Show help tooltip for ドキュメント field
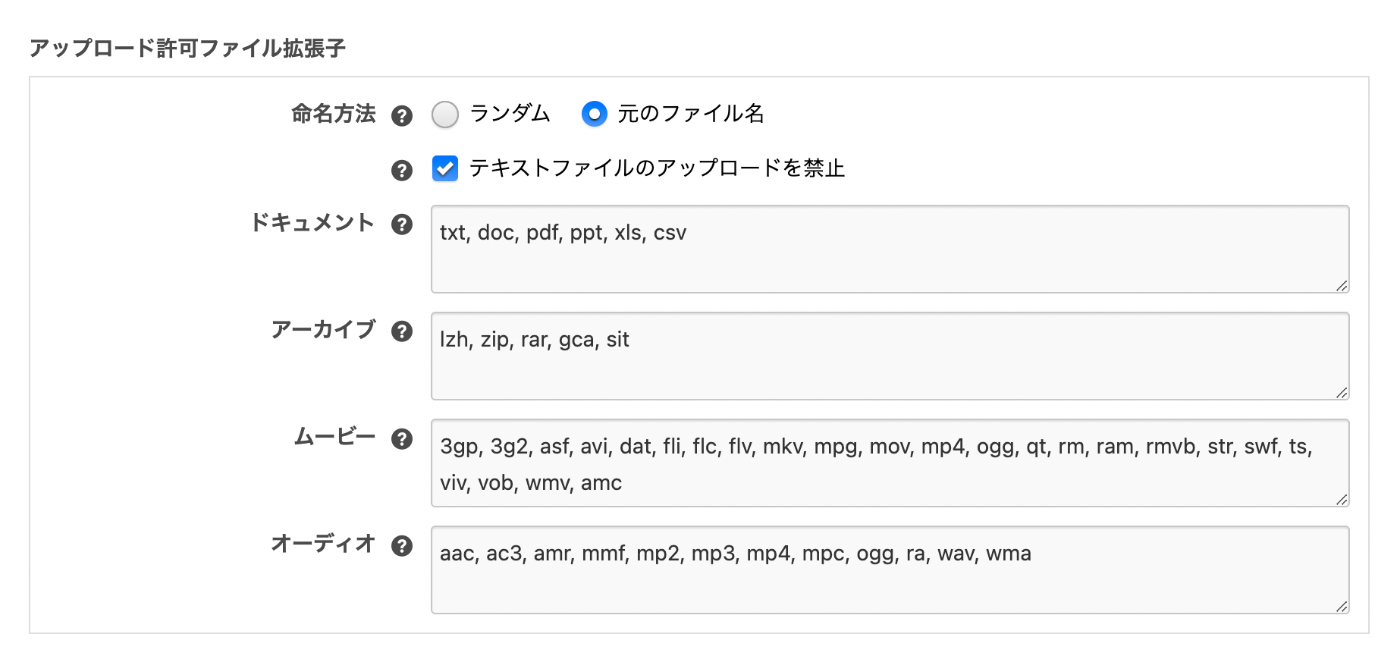This screenshot has width=1400, height=661. 402,225
